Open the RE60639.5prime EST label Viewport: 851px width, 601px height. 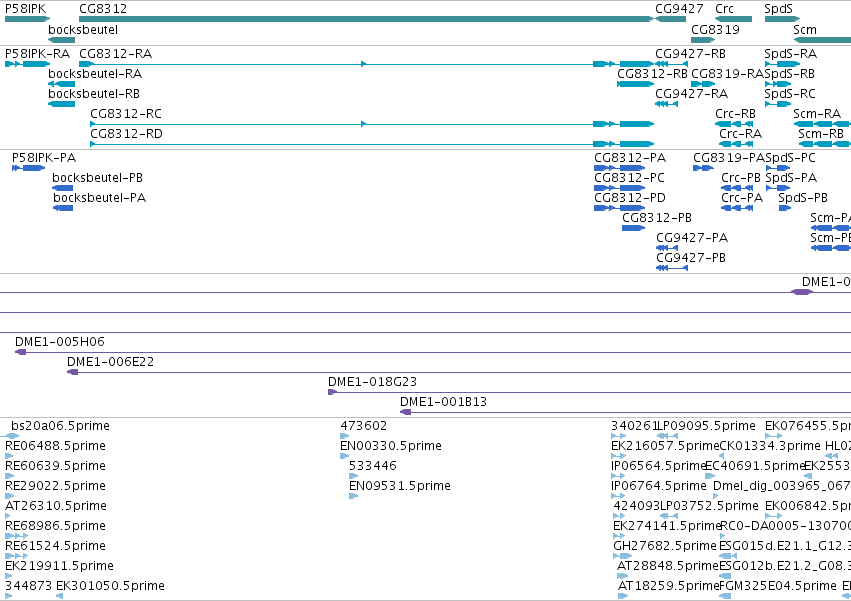click(x=55, y=466)
